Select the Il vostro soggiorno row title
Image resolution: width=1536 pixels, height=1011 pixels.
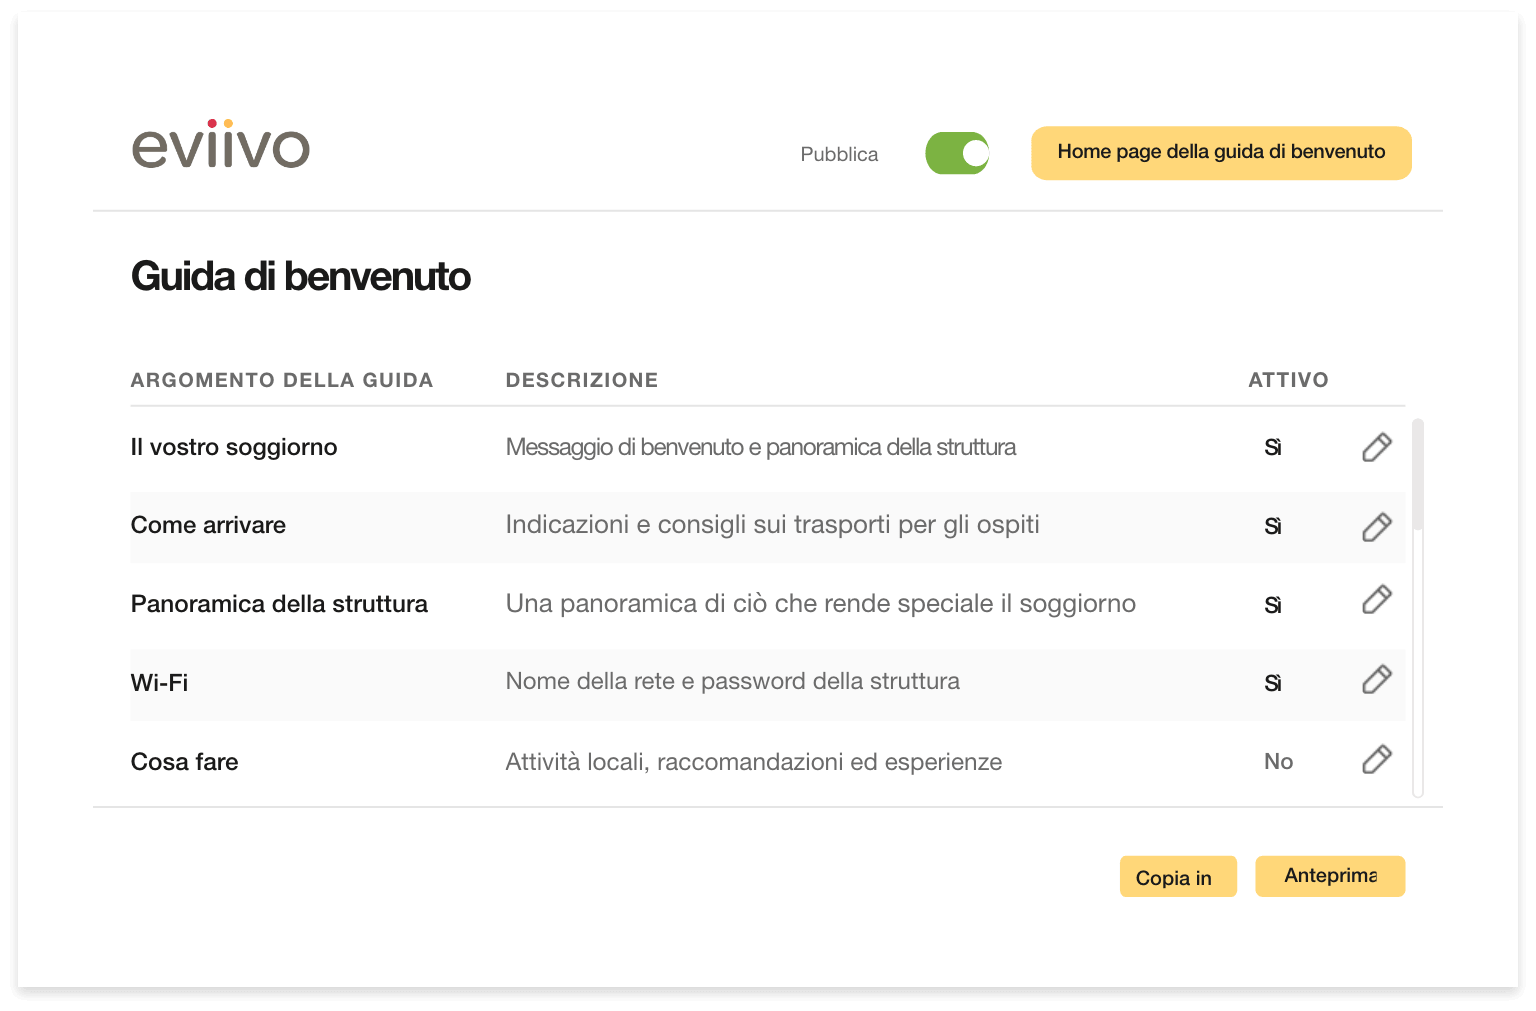pyautogui.click(x=234, y=447)
